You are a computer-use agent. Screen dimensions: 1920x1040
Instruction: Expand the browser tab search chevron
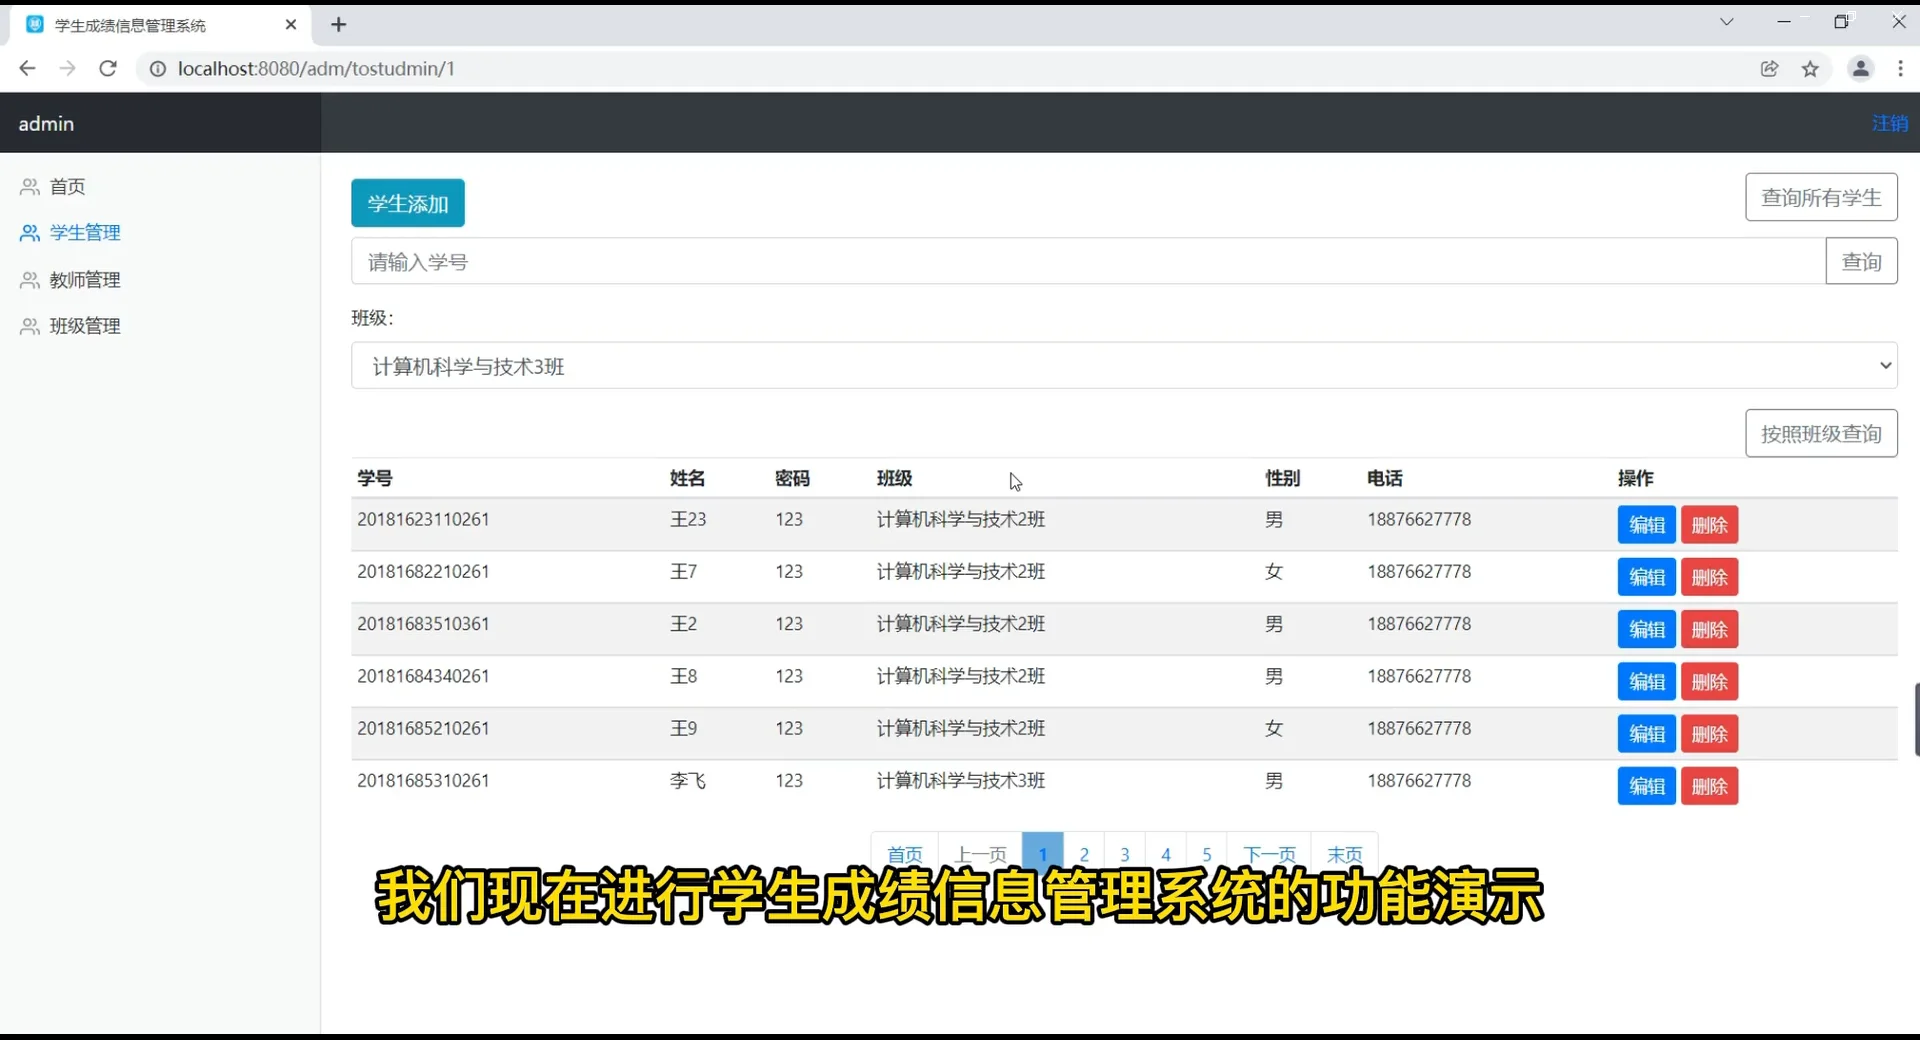(1727, 21)
